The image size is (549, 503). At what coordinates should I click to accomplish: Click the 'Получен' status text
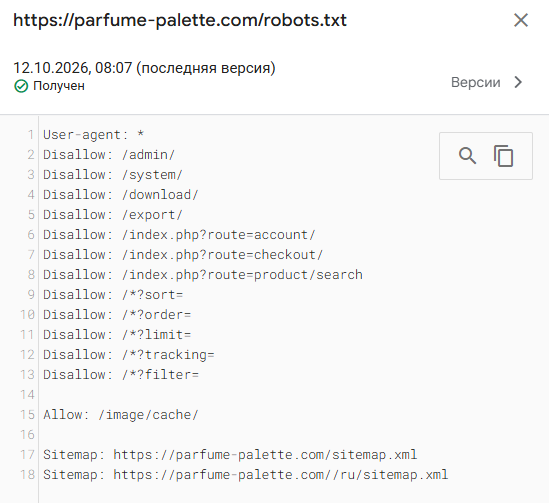click(59, 86)
